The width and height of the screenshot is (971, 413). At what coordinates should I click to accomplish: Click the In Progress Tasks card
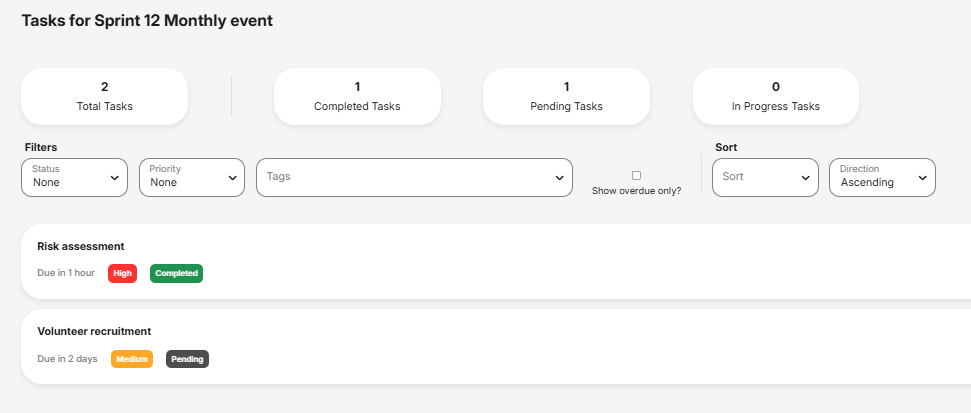[x=776, y=96]
